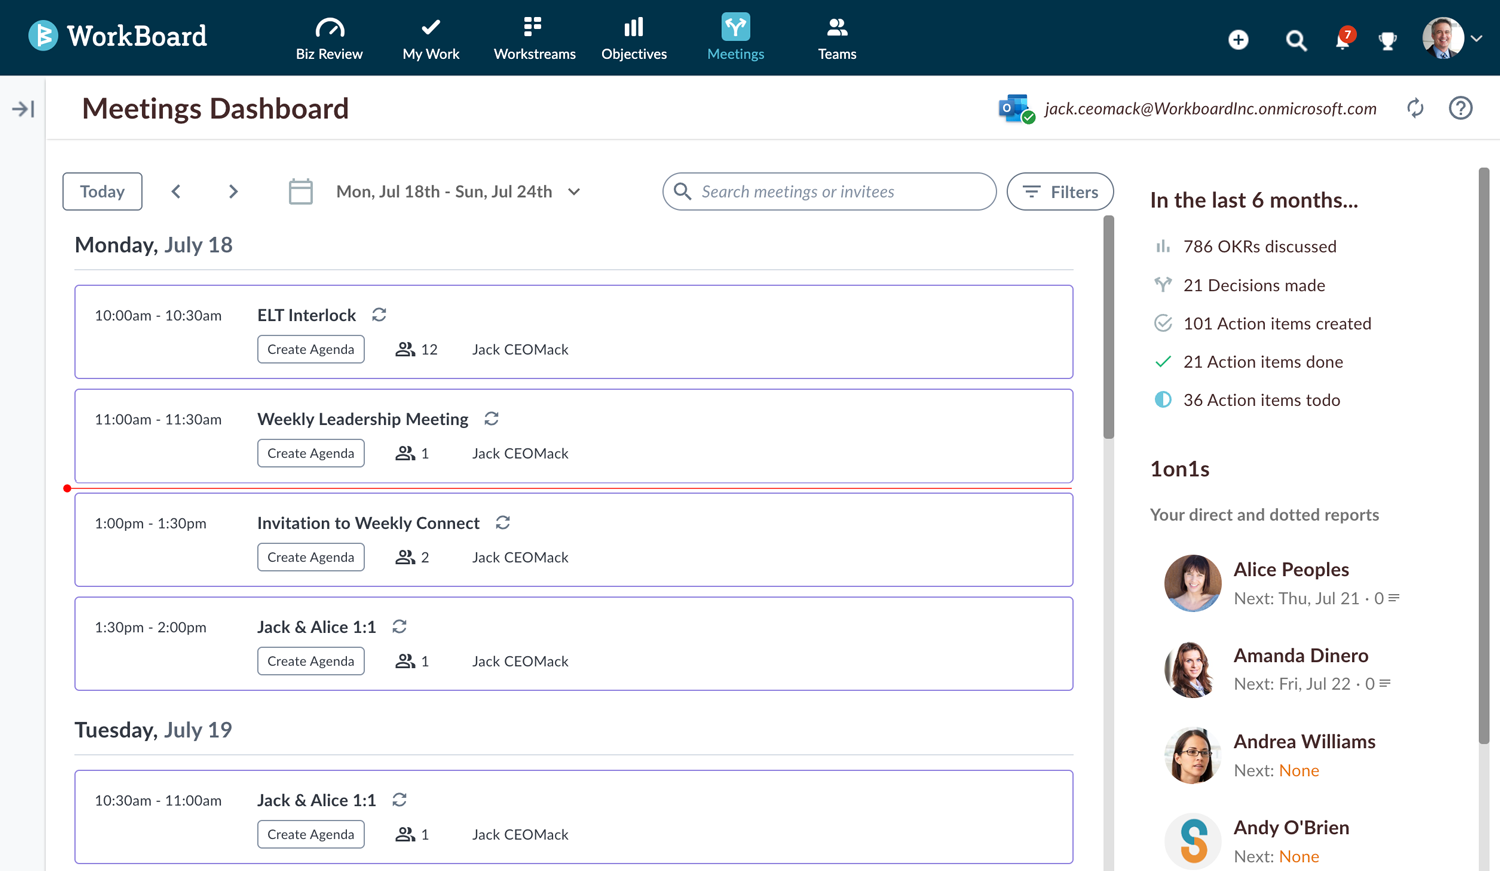View the 12 attendees of ELT Interlock

click(x=416, y=349)
